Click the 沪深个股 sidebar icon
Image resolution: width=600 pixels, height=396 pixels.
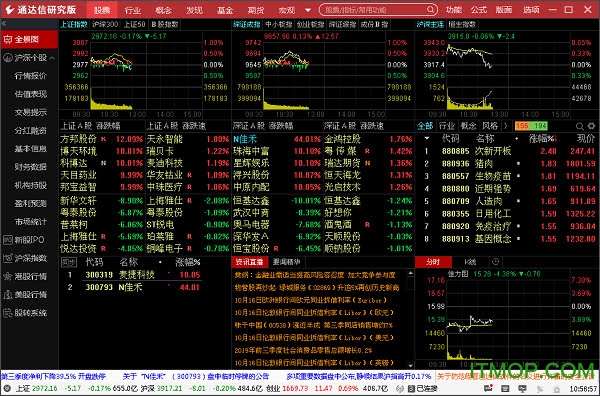(x=8, y=58)
